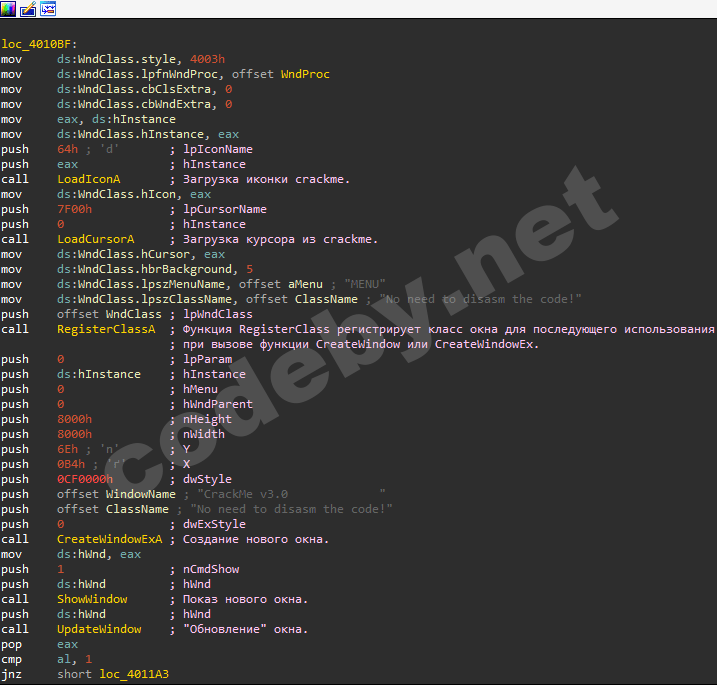Click ds:WndClass.cbClsExtra operand
The height and width of the screenshot is (685, 717).
(134, 89)
